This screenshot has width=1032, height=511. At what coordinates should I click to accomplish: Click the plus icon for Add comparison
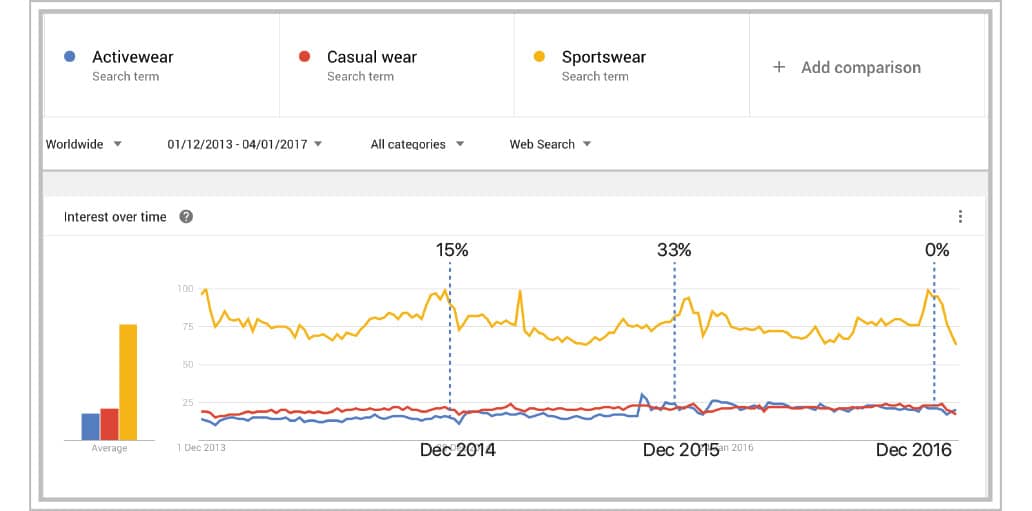coord(779,67)
